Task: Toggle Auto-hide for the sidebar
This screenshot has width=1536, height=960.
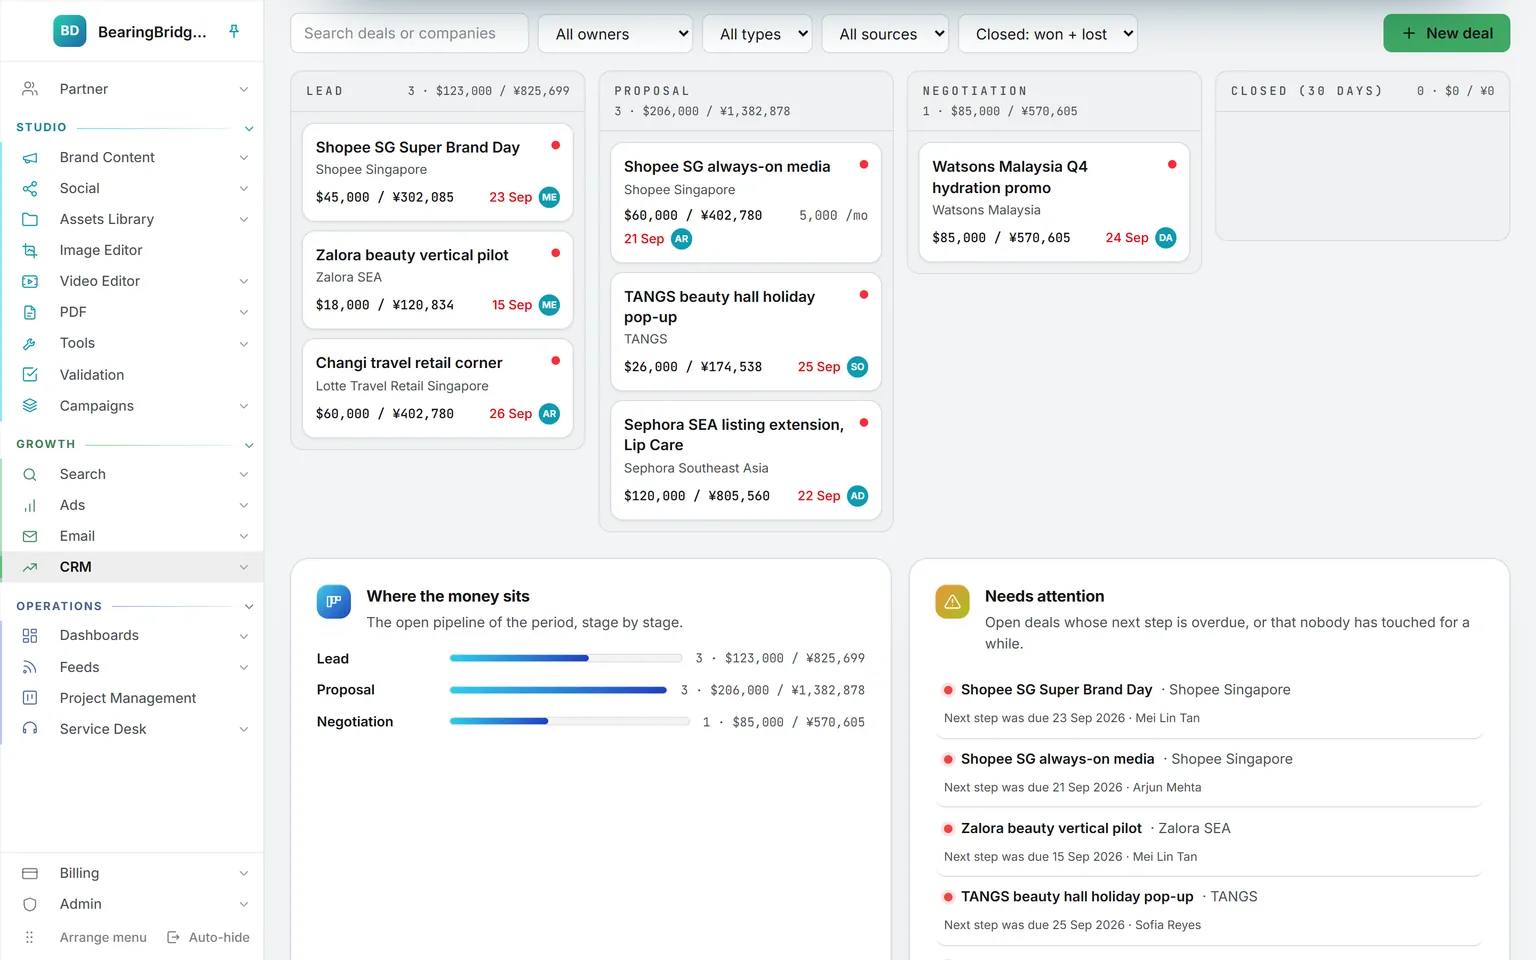Action: pos(208,937)
